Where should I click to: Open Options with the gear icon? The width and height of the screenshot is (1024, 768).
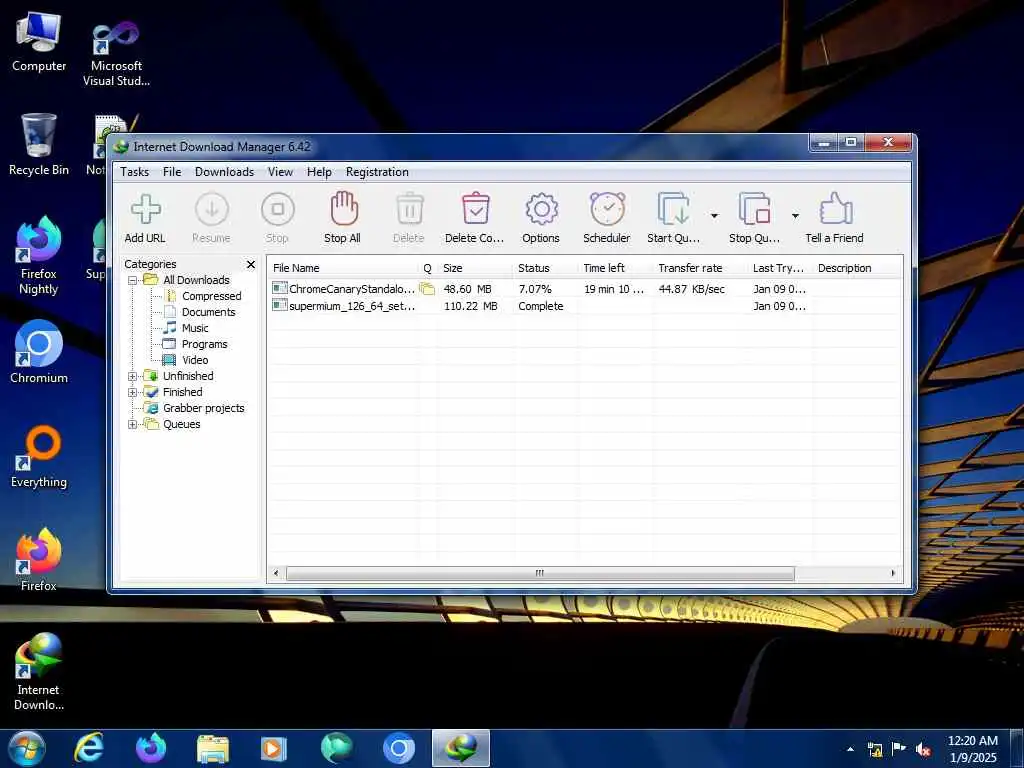541,209
